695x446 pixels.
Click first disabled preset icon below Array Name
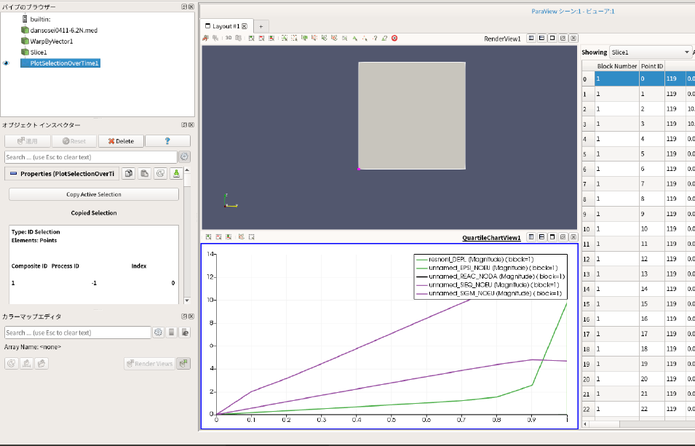pyautogui.click(x=12, y=364)
